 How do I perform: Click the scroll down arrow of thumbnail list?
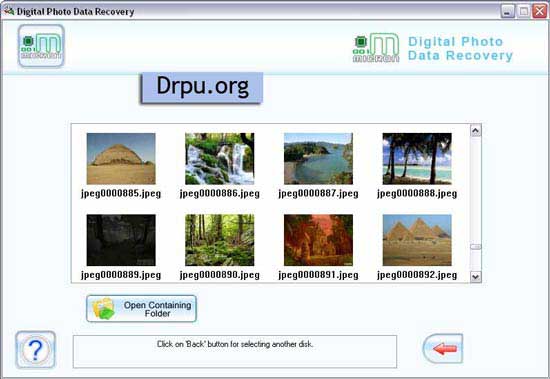click(476, 277)
